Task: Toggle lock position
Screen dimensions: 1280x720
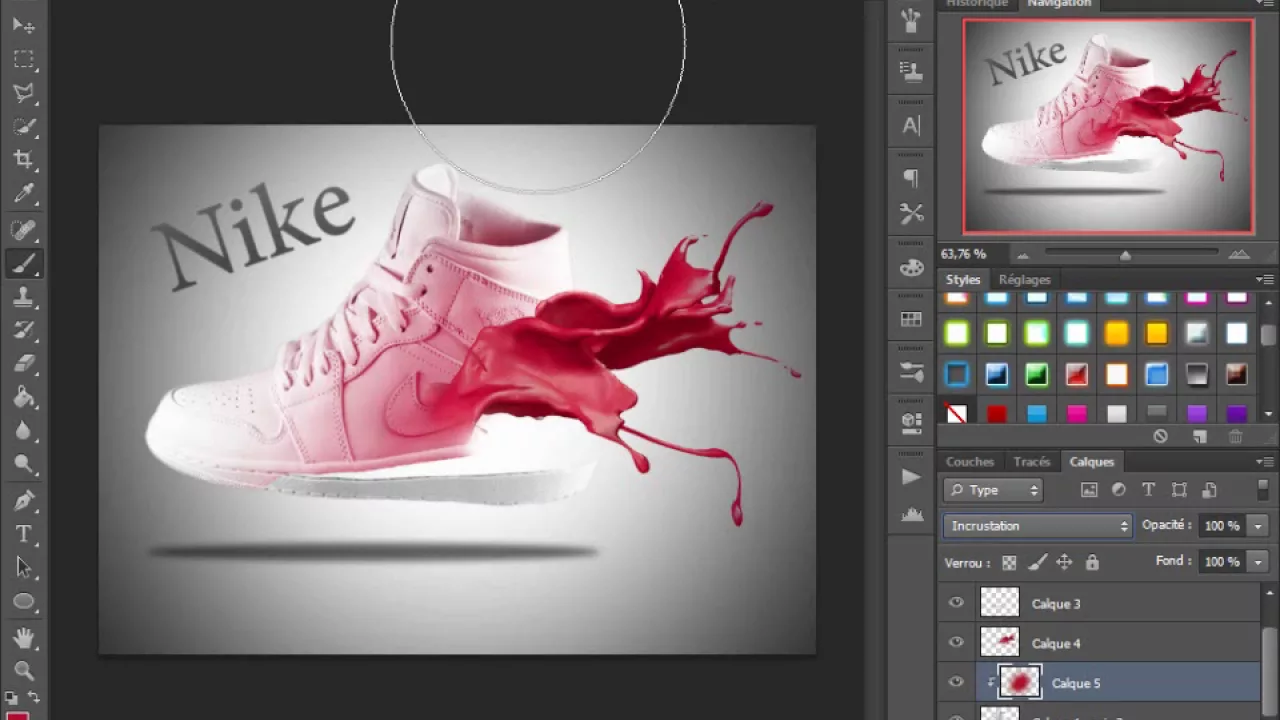Action: pyautogui.click(x=1064, y=563)
